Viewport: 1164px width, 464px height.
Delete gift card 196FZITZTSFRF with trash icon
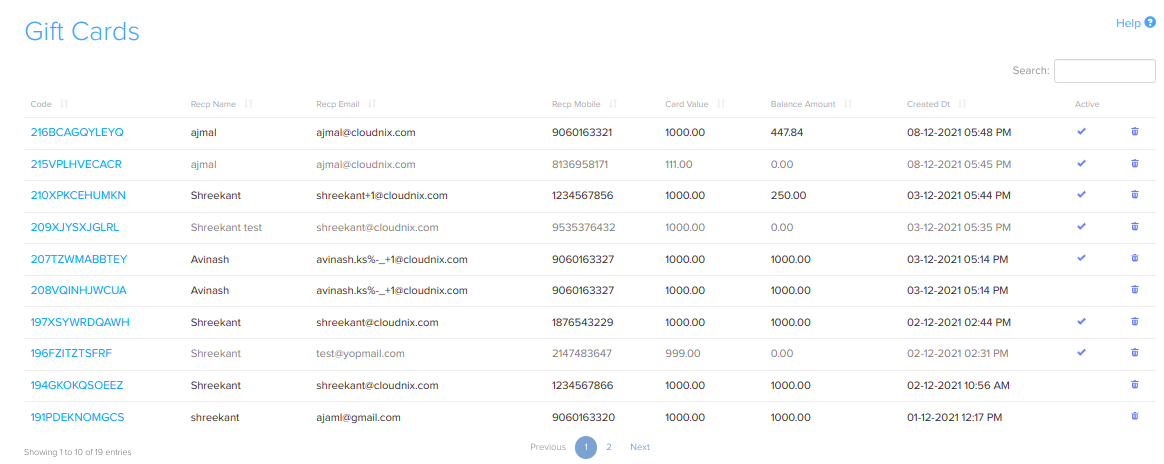1134,352
